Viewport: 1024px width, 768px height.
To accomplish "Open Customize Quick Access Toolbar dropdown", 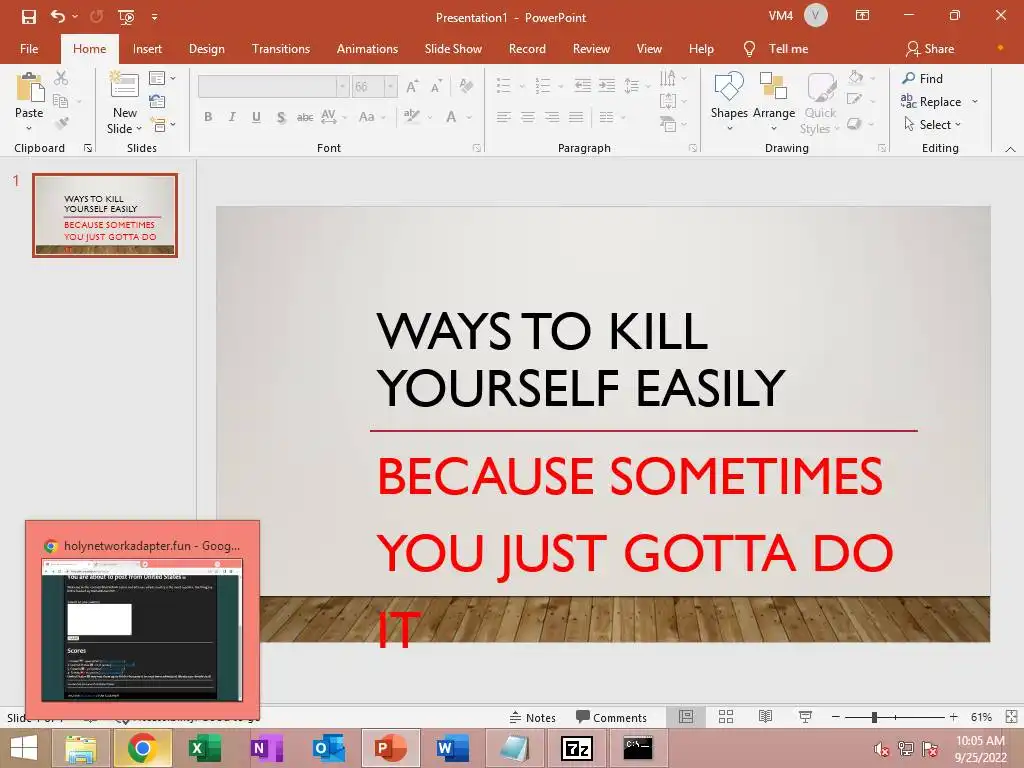I will [x=155, y=17].
